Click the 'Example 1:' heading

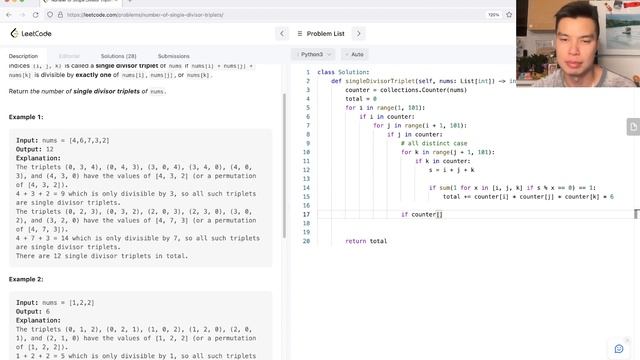26,117
